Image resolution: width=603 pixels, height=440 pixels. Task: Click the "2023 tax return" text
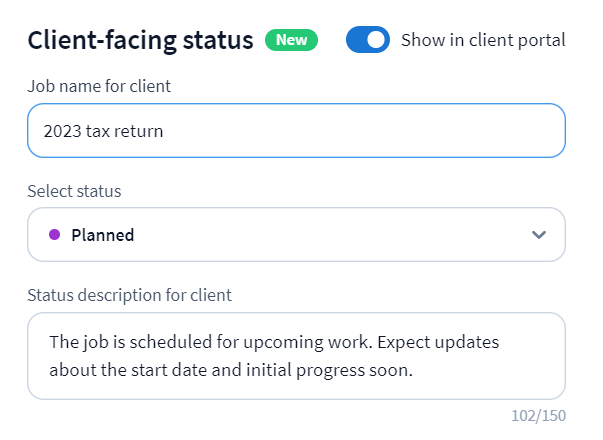pos(103,131)
